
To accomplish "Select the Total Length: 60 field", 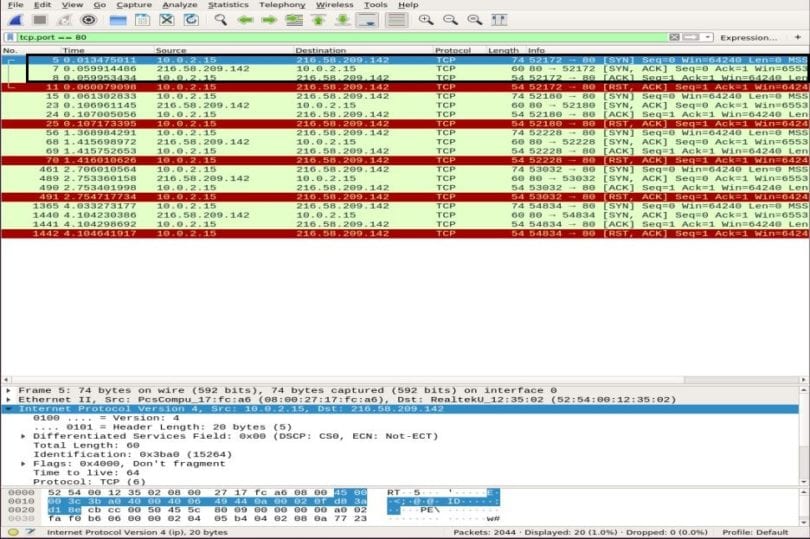I will (x=86, y=445).
